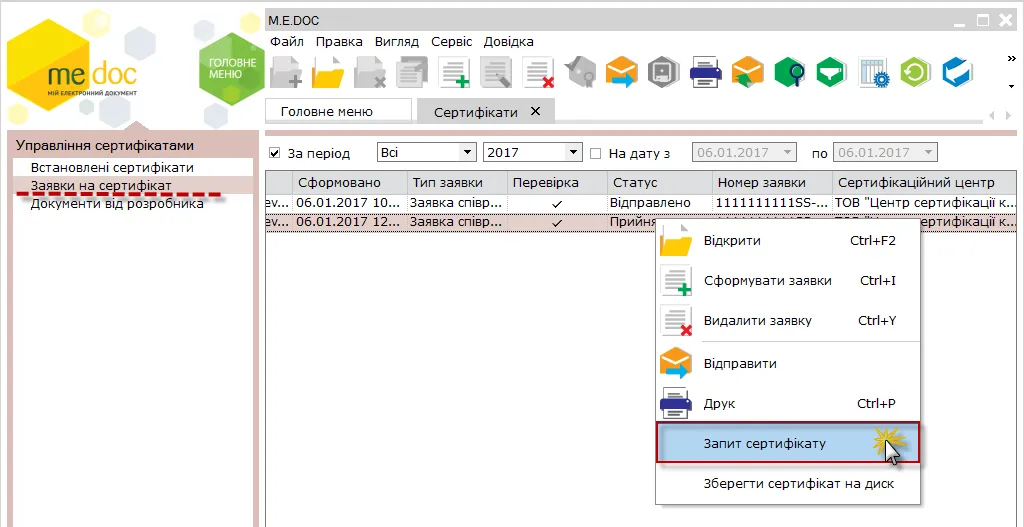Click the receive mail envelope with green arrow
Image resolution: width=1024 pixels, height=527 pixels.
pyautogui.click(x=747, y=72)
